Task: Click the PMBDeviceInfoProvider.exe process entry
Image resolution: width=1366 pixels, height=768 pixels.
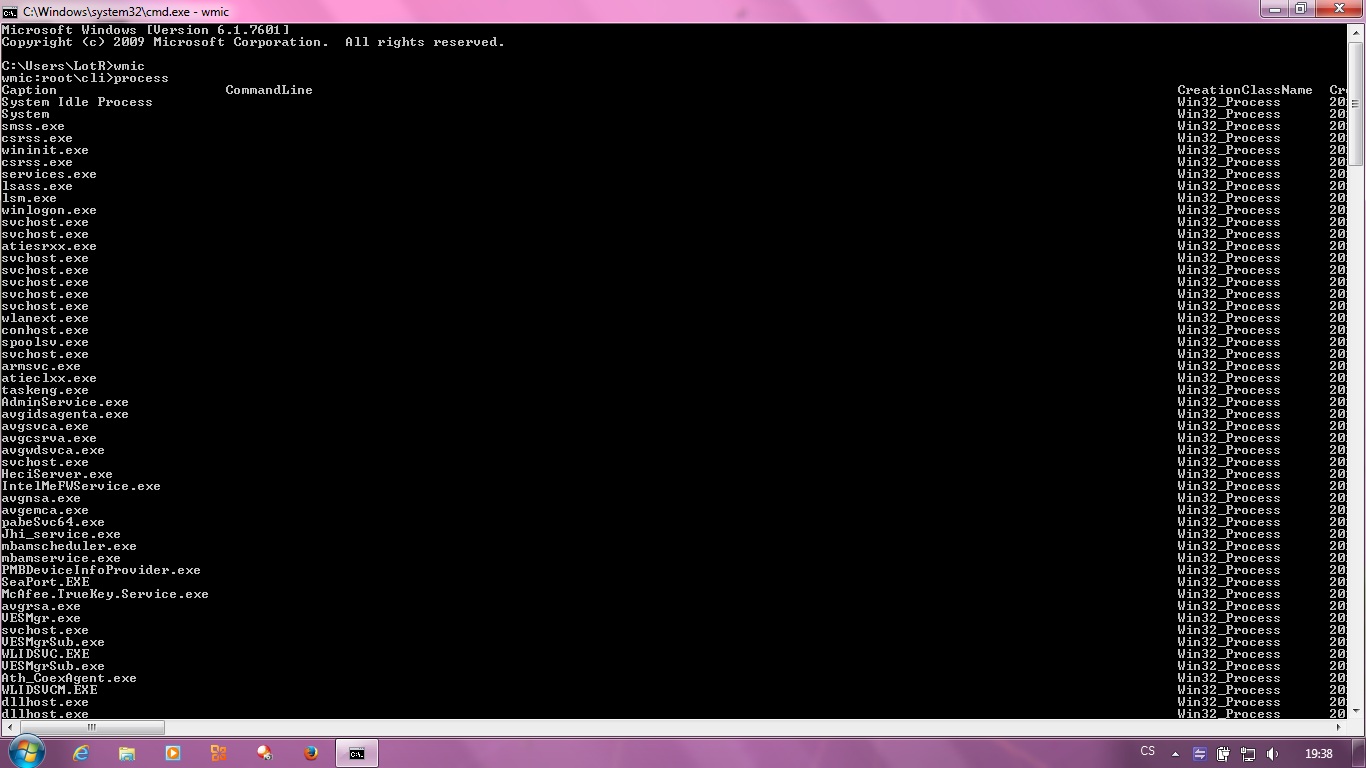Action: tap(101, 570)
